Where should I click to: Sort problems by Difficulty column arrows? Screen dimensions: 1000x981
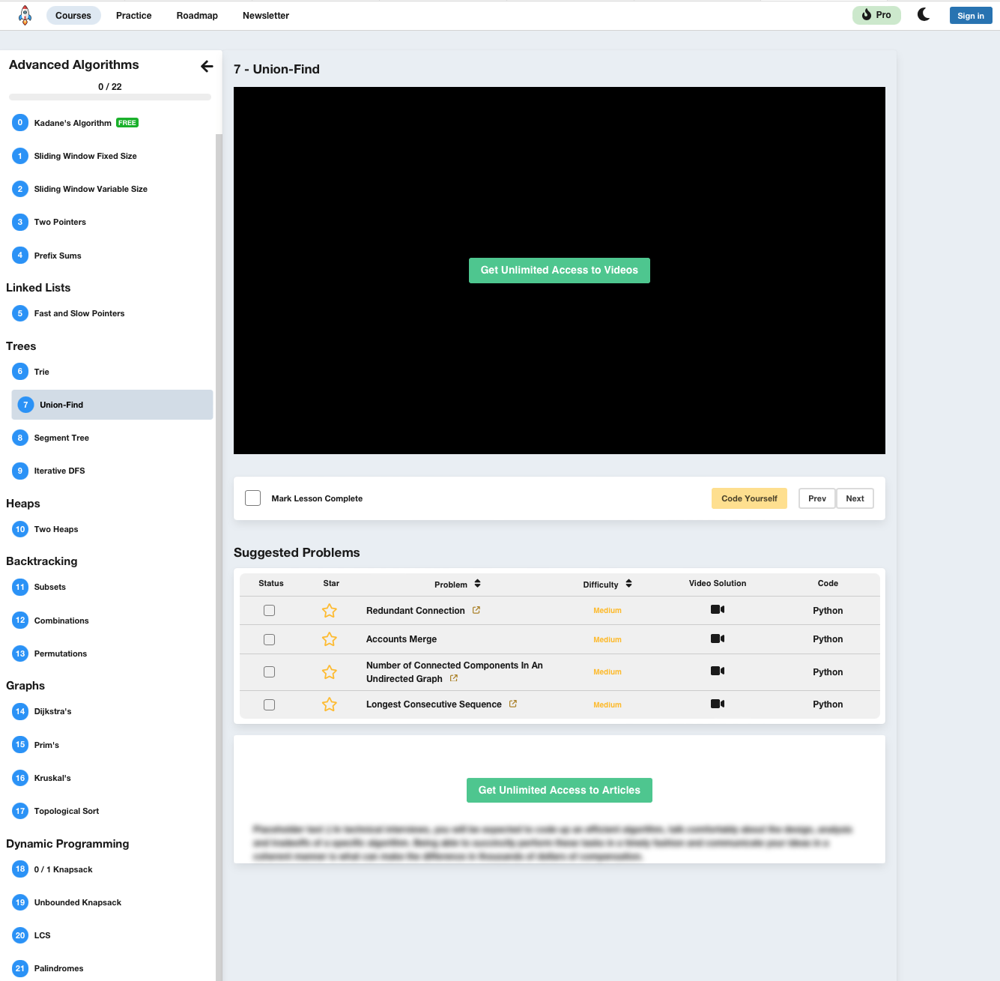[628, 584]
